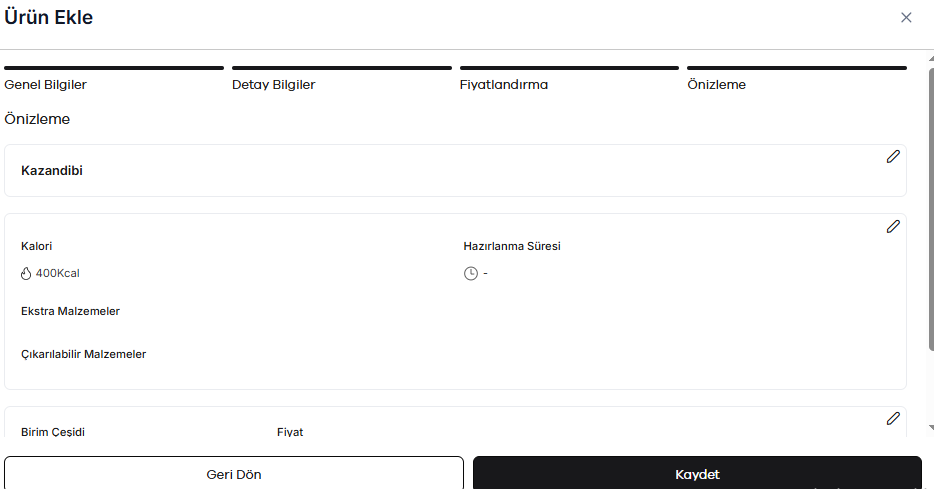934x489 pixels.
Task: Click the scrollbar up arrow
Action: (x=931, y=58)
